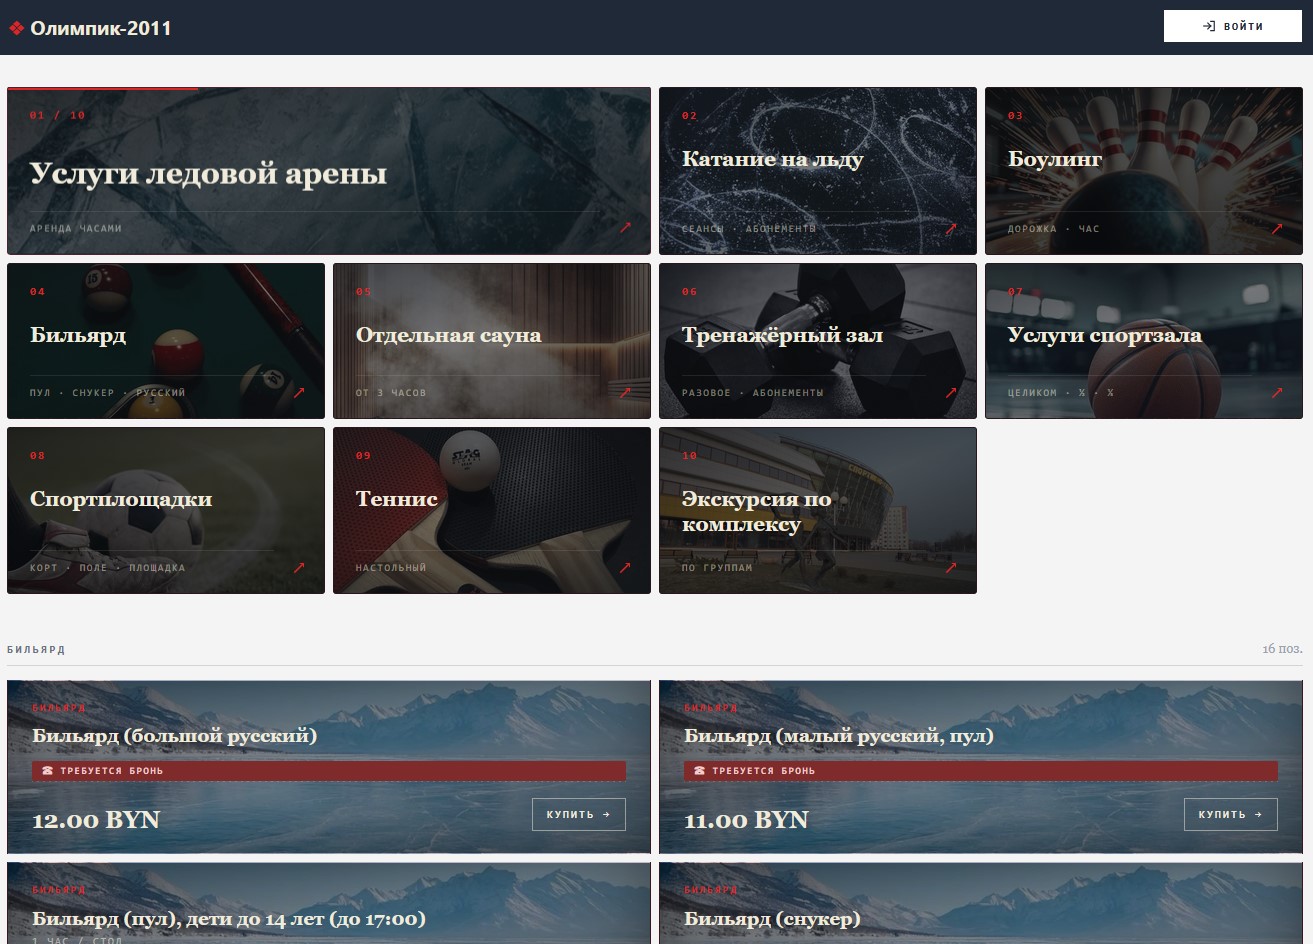Click the Требуется бронь badge on большой русский
Screen dimensions: 1313x944
[329, 771]
